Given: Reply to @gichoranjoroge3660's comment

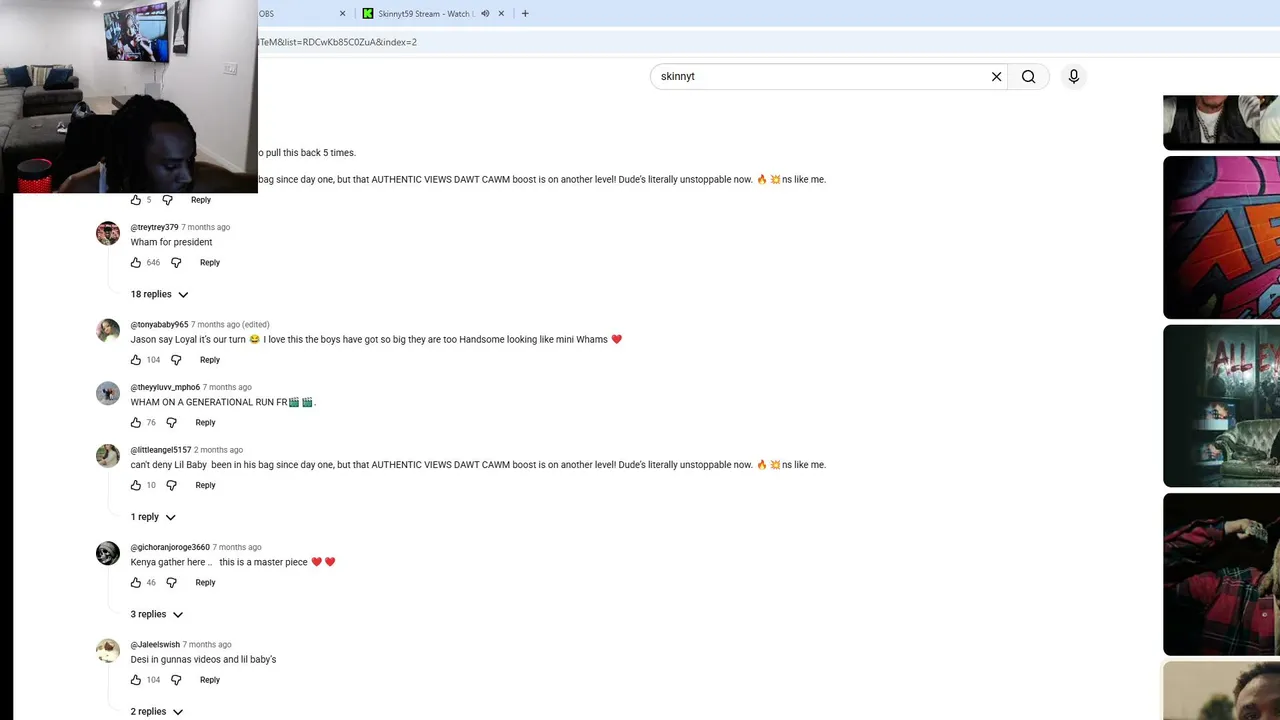Looking at the screenshot, I should [205, 583].
